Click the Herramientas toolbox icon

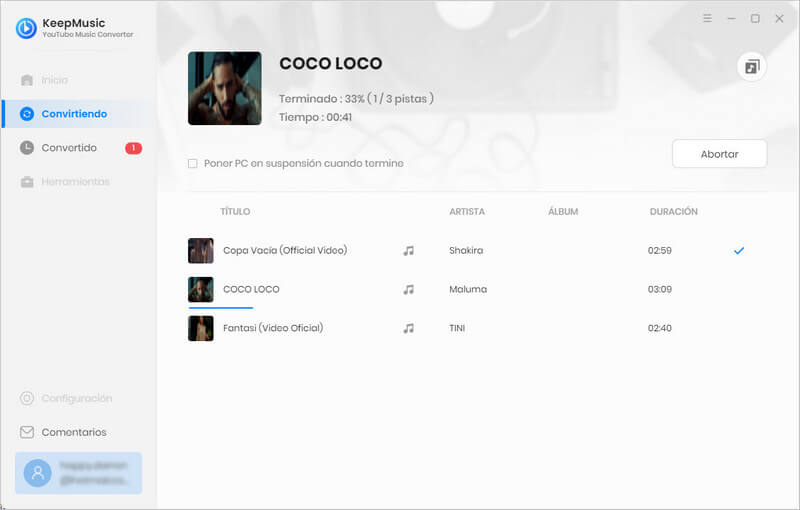pos(27,182)
